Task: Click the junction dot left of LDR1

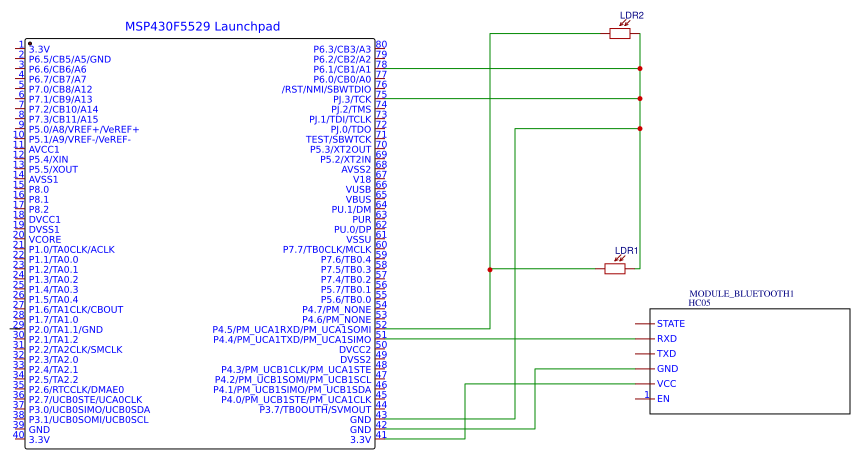Action: pyautogui.click(x=490, y=269)
